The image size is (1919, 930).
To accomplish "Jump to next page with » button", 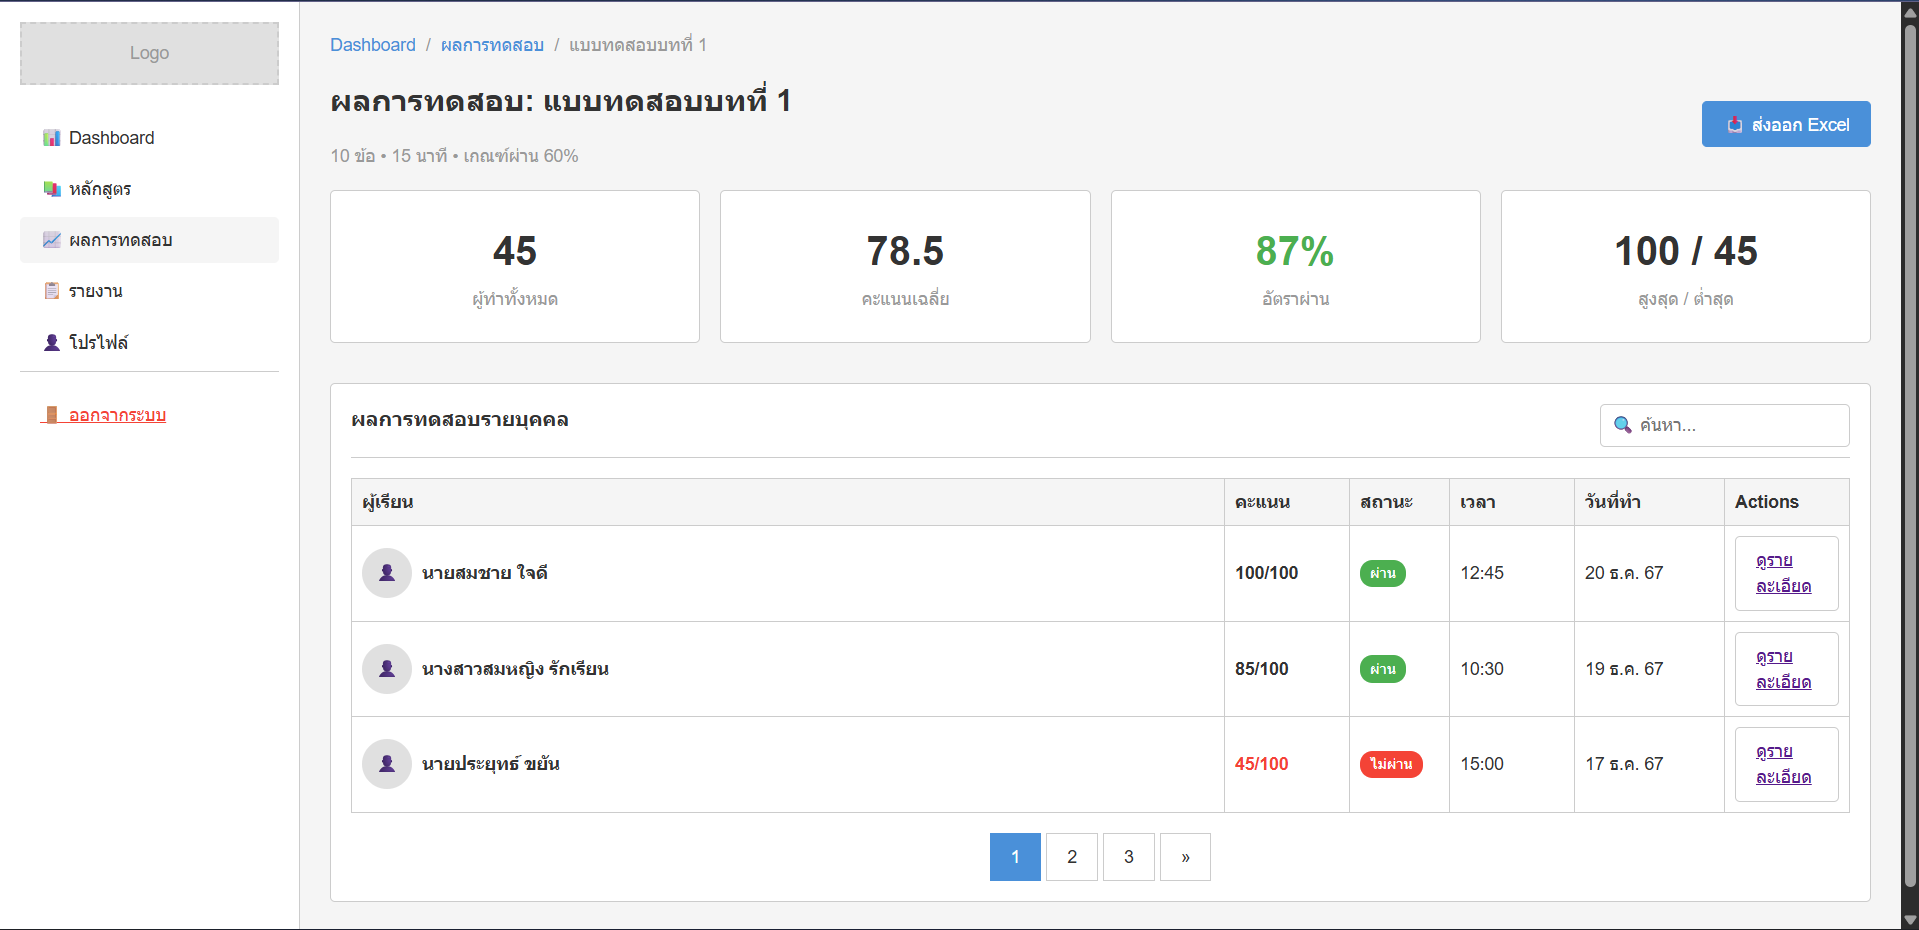I will tap(1185, 857).
